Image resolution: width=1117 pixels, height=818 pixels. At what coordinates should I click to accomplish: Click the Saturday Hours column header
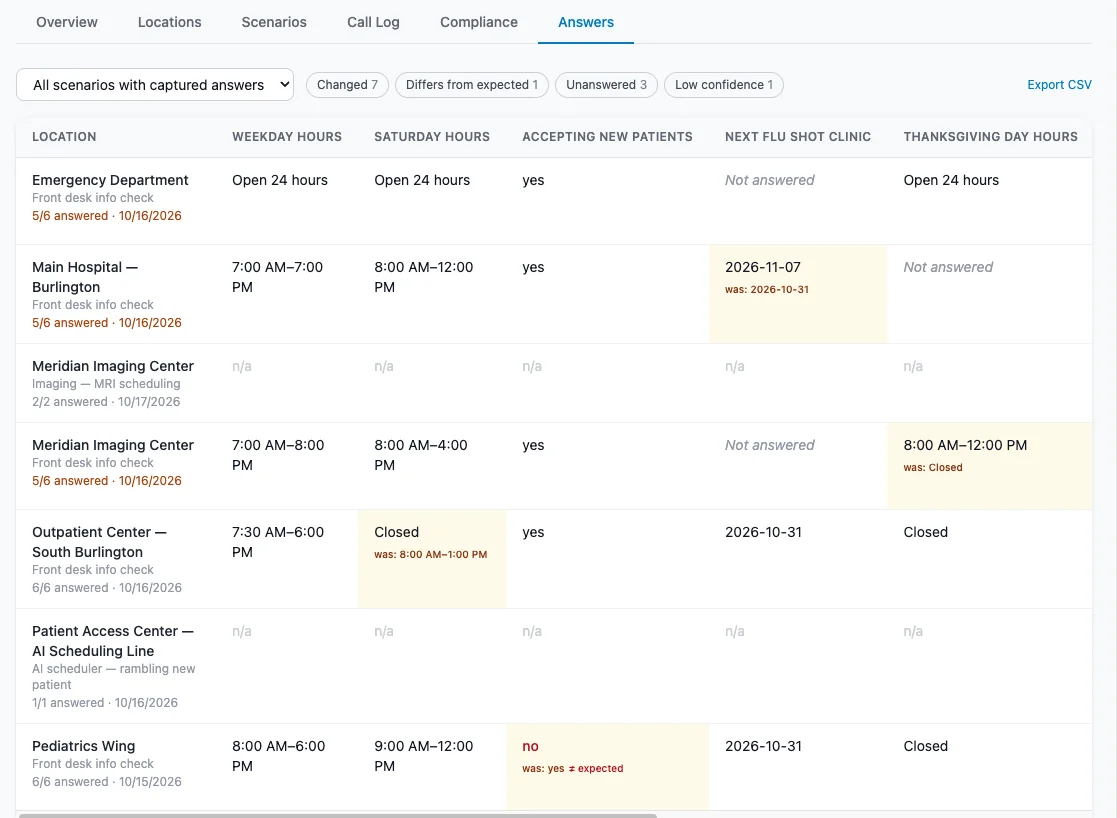(432, 137)
